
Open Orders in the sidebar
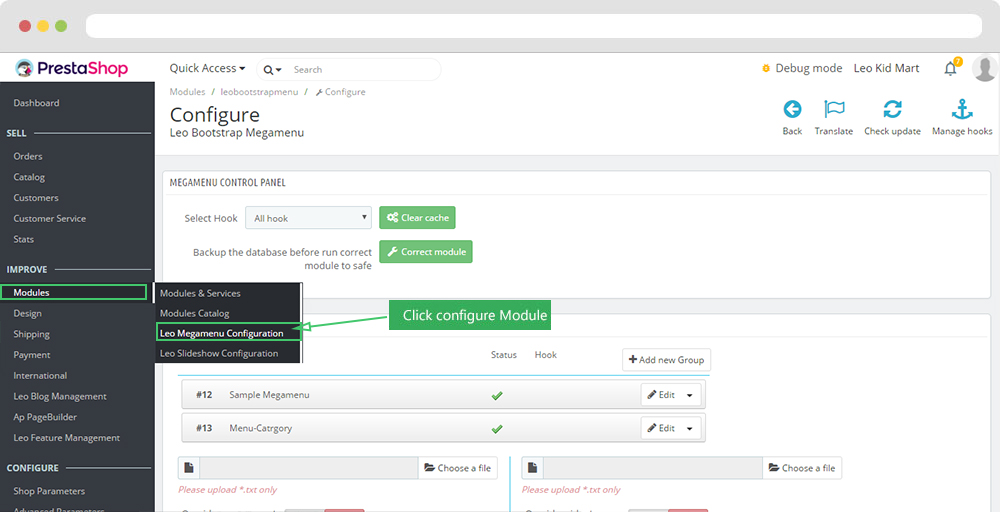click(x=28, y=156)
